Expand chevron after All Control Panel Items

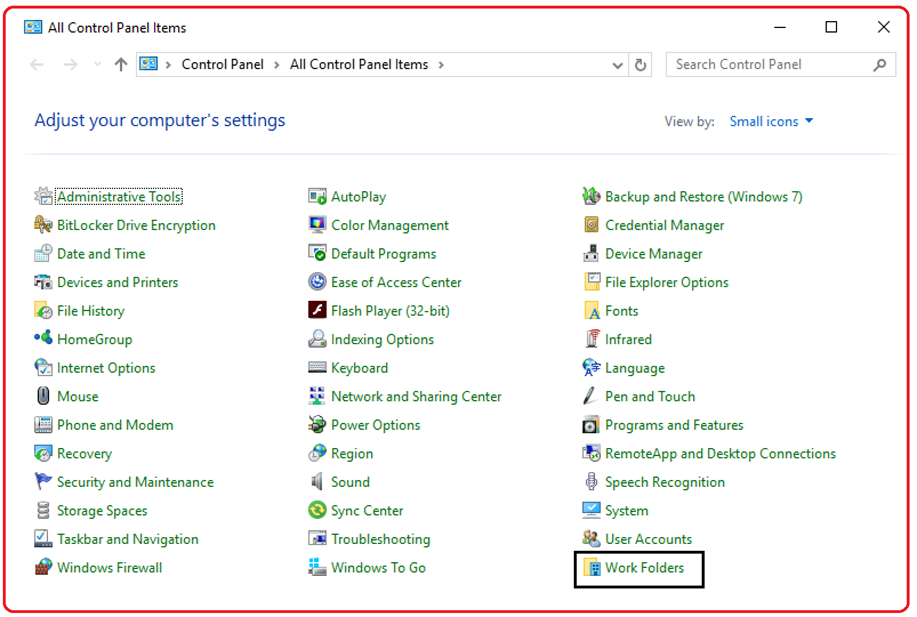[441, 65]
